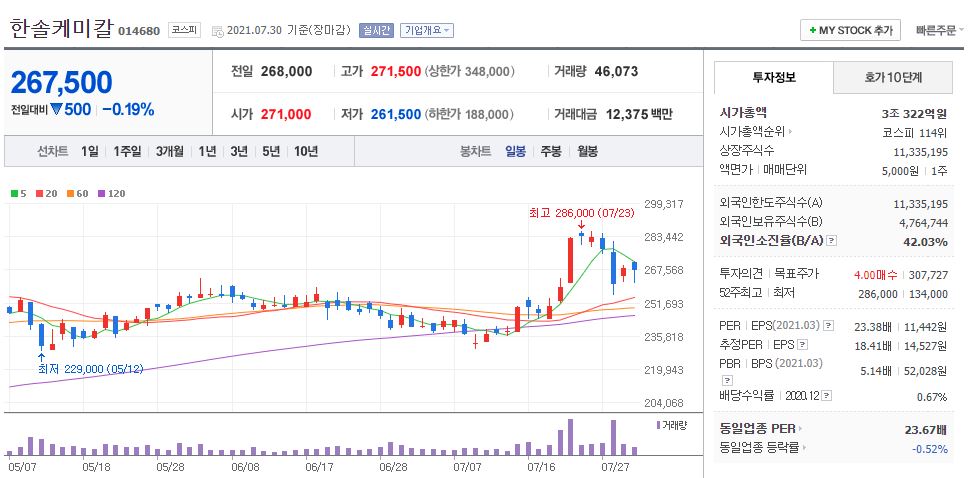
Task: Open the 기업개요 dropdown
Action: coord(426,30)
